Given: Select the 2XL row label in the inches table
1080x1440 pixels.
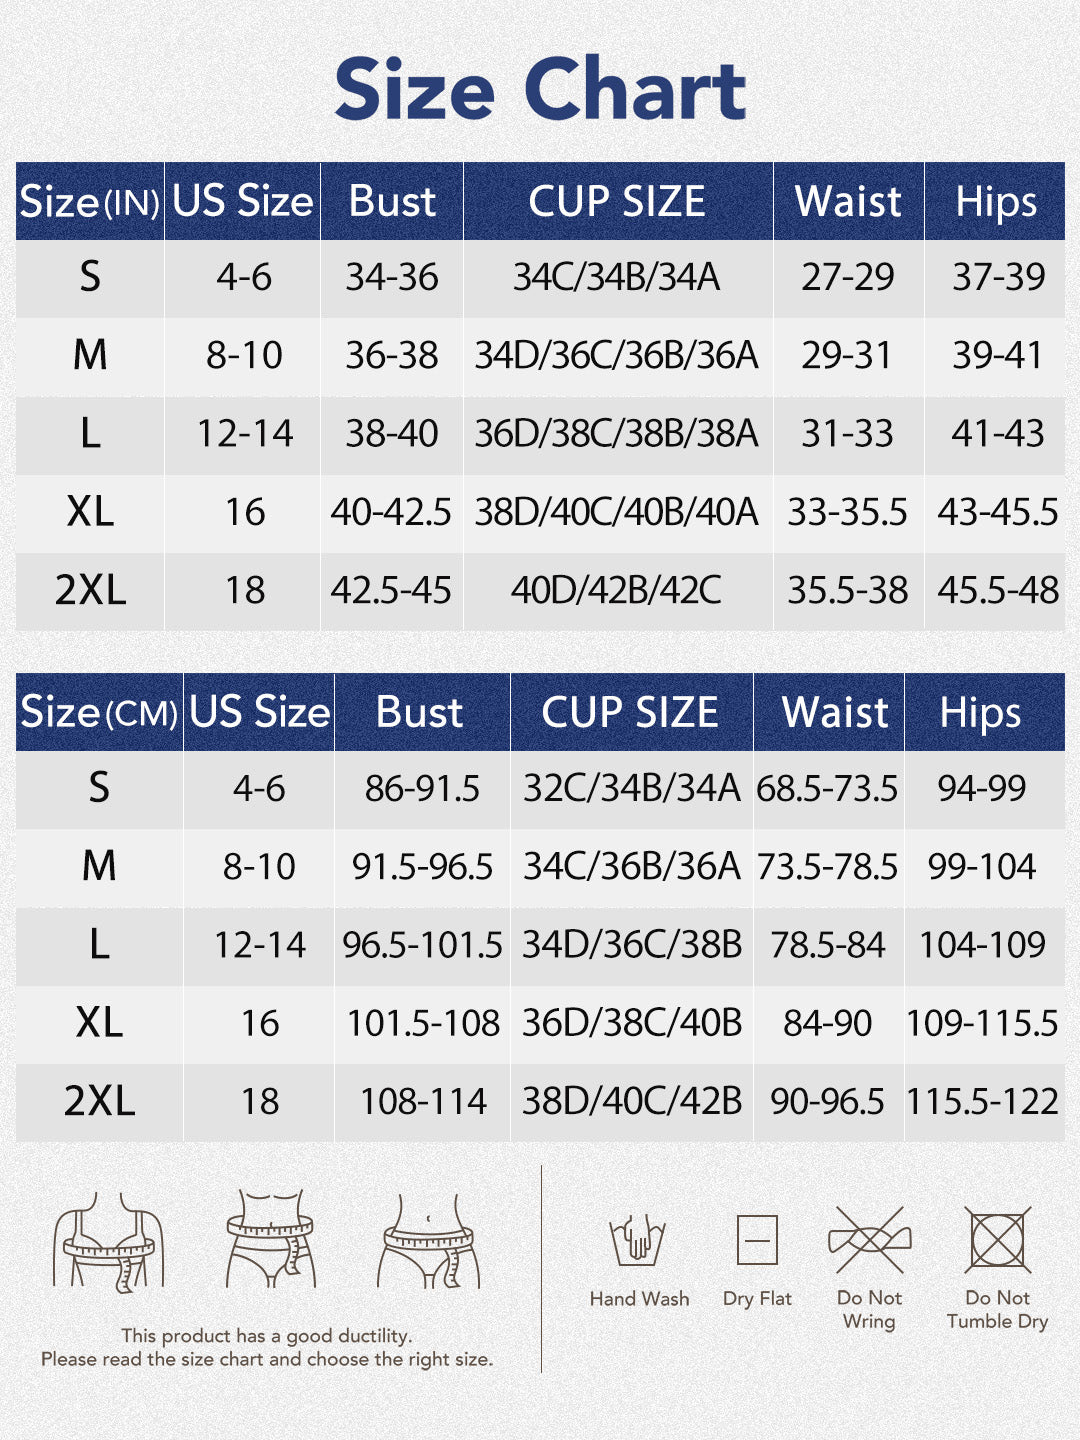Looking at the screenshot, I should click(x=90, y=590).
